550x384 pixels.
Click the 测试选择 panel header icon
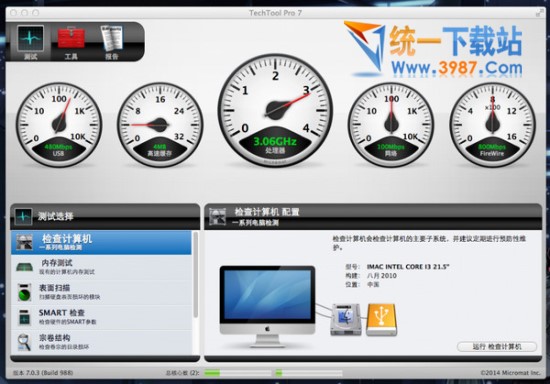coord(24,217)
